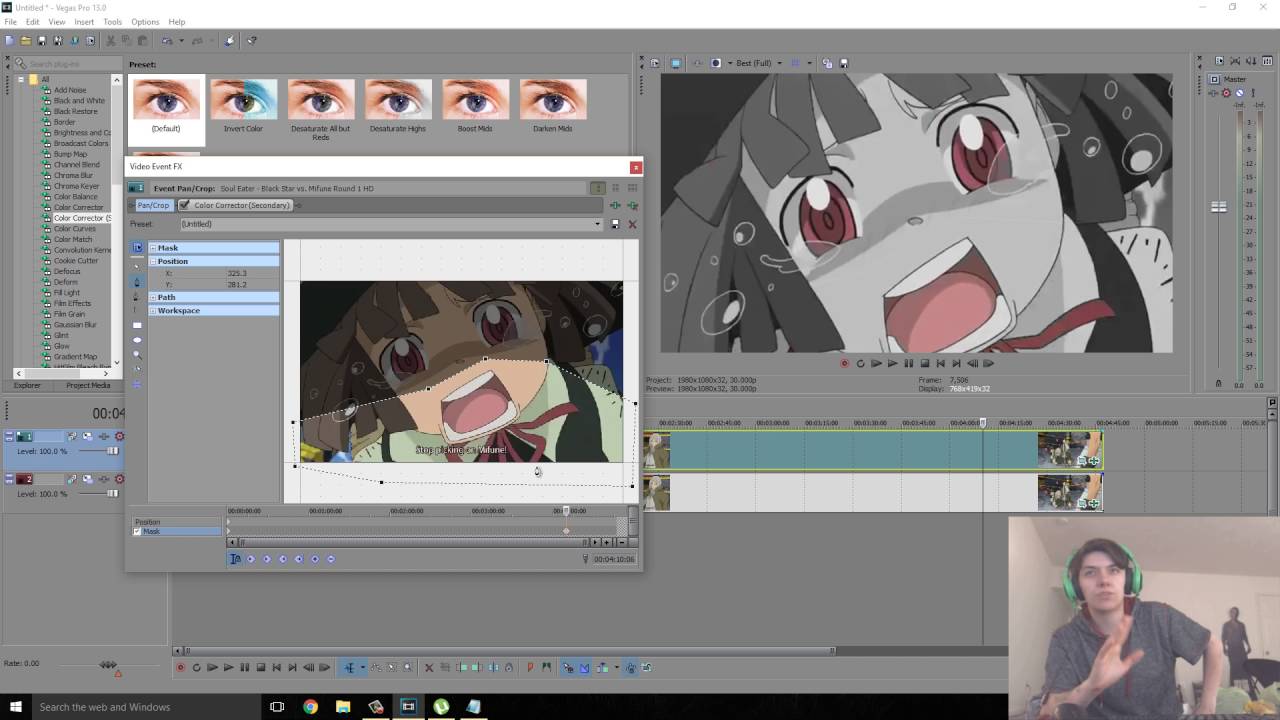Click Copy Snapshot to Clipboard icon
This screenshot has width=1280, height=720.
827,63
